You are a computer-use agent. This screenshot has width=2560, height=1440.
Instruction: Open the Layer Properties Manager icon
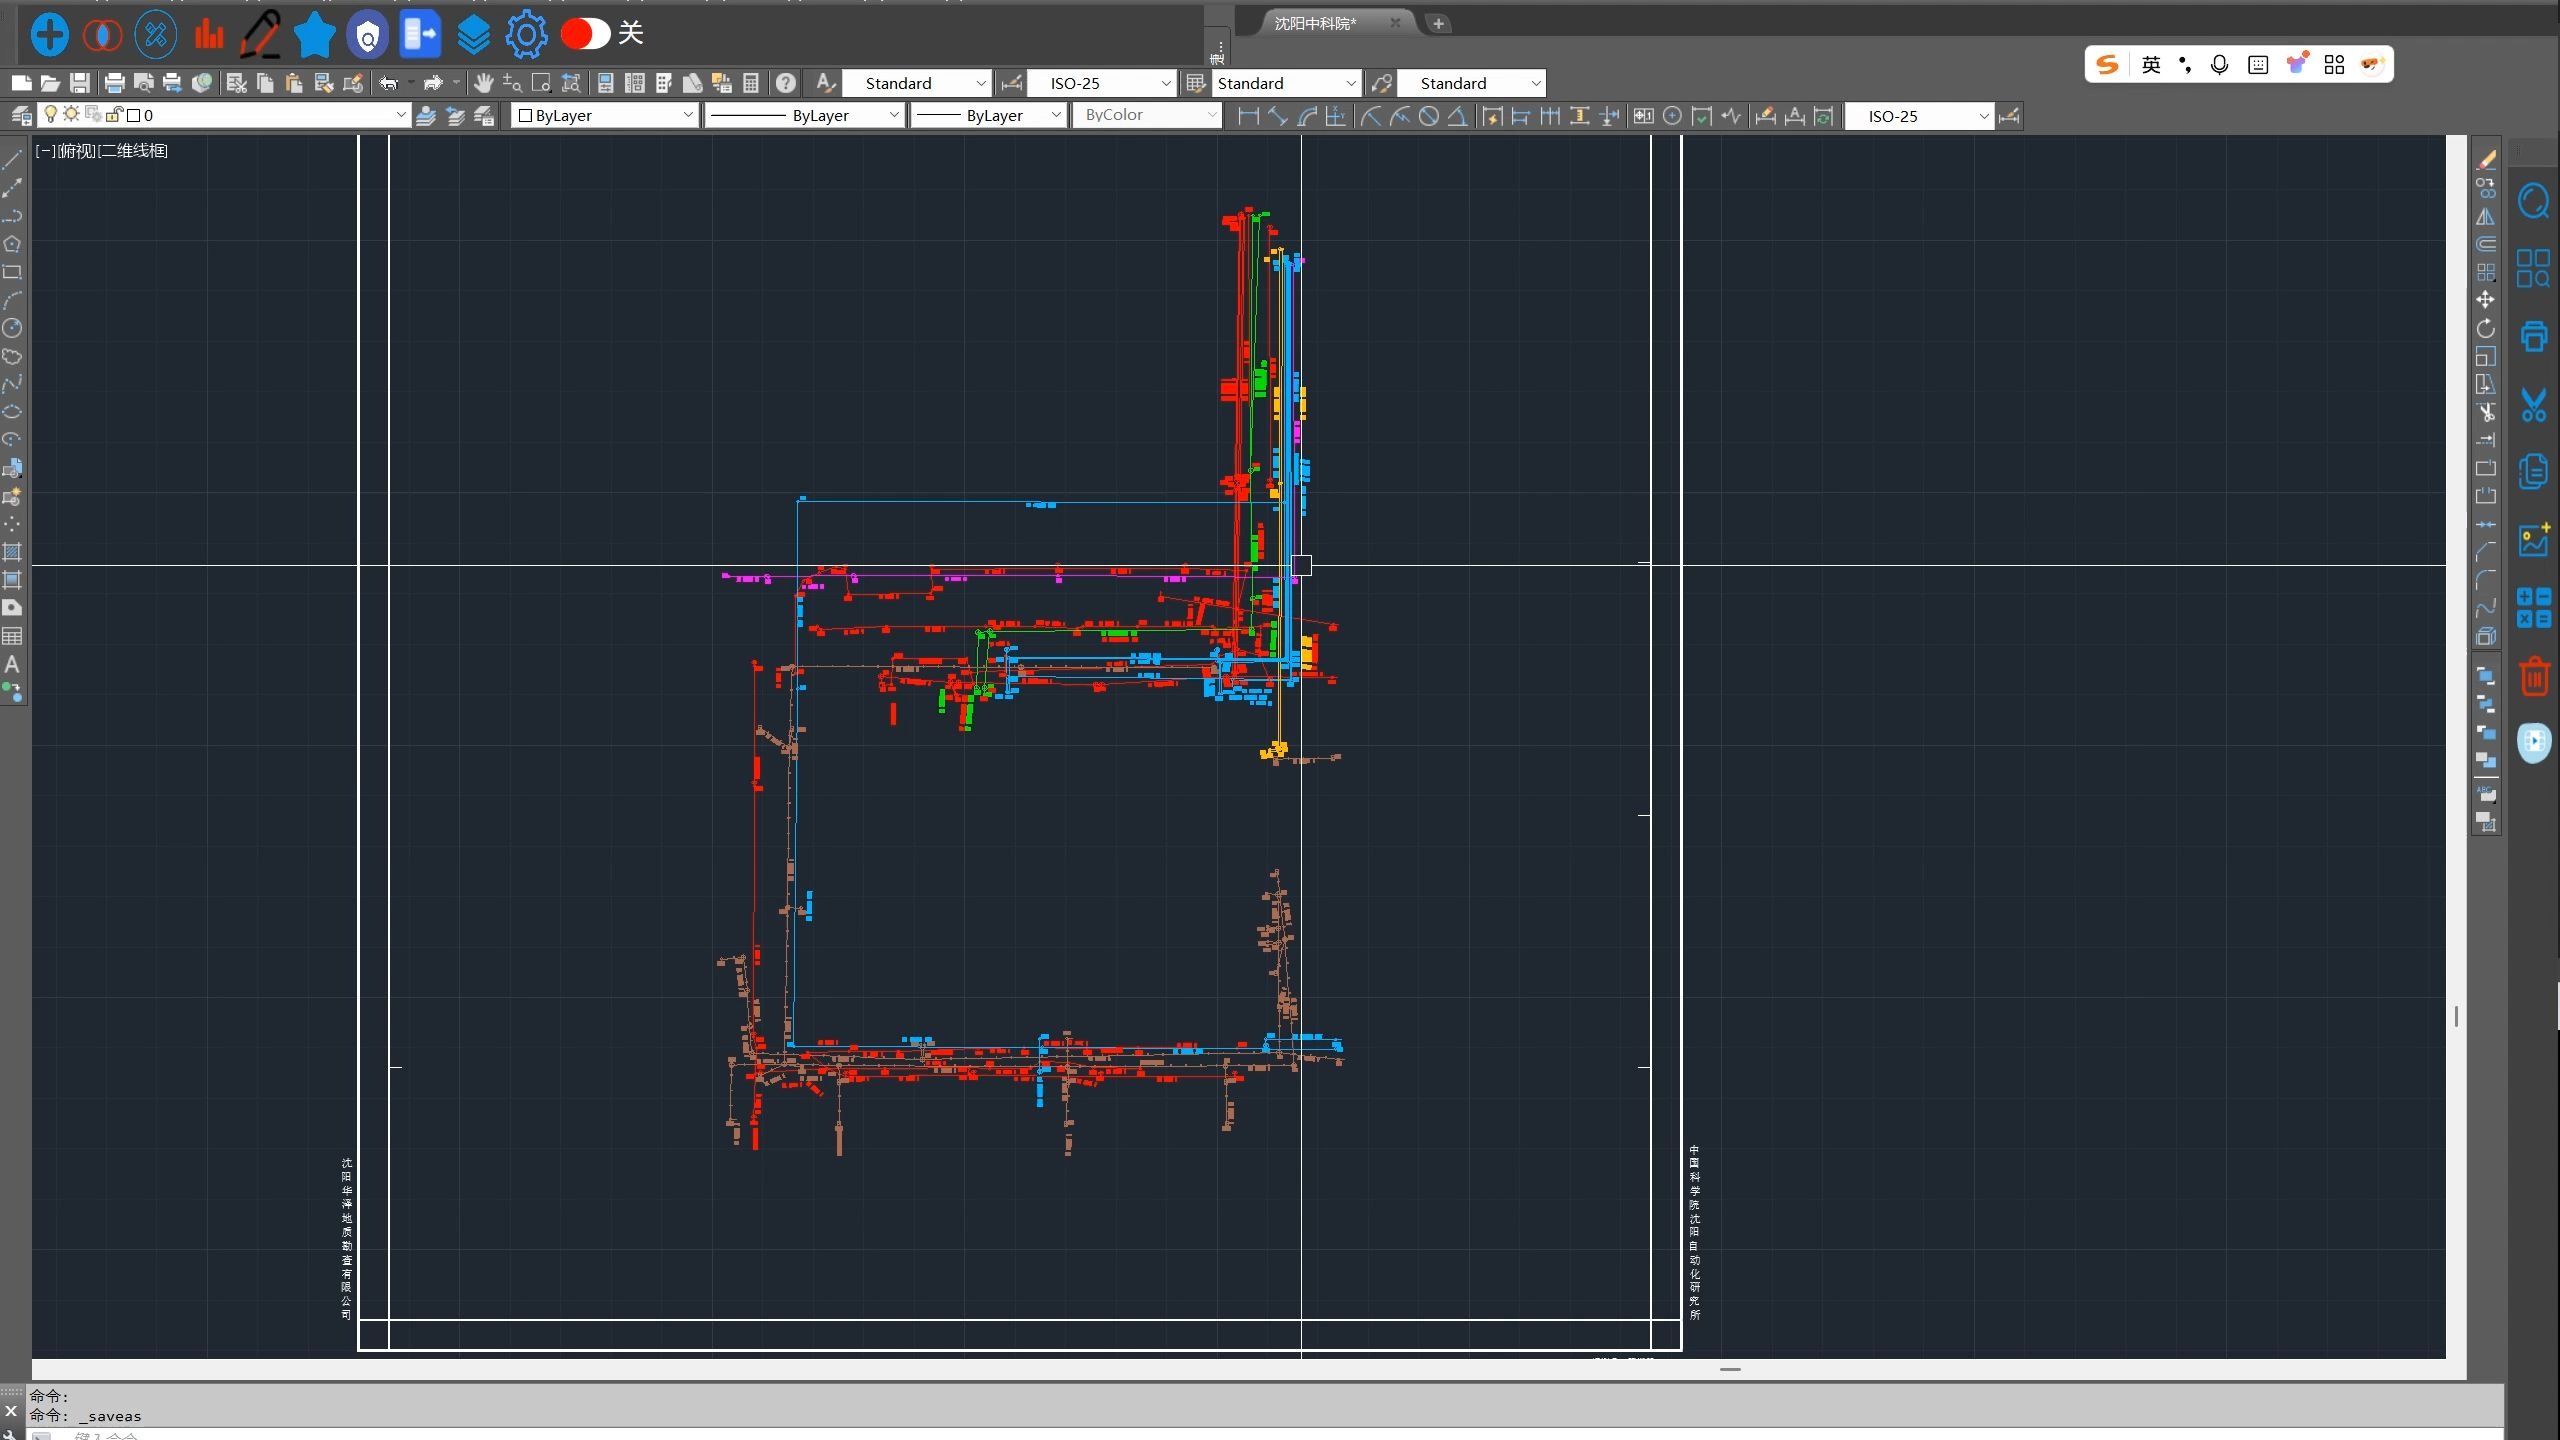click(21, 116)
